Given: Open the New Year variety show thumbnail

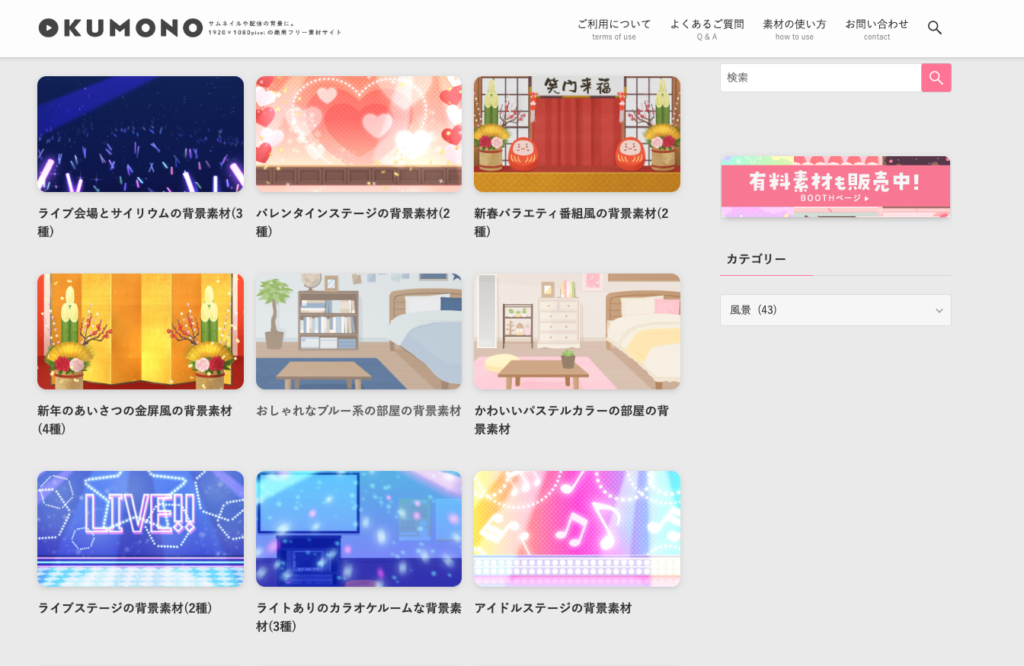Looking at the screenshot, I should coord(577,134).
